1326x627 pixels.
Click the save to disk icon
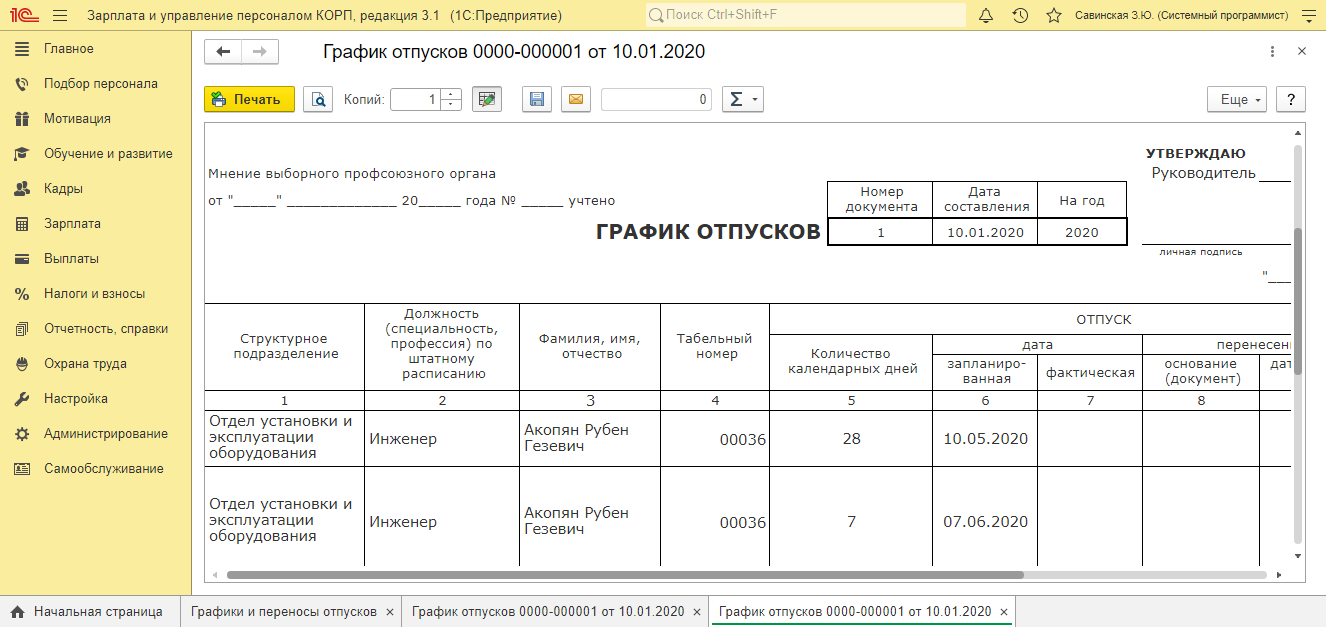click(537, 99)
